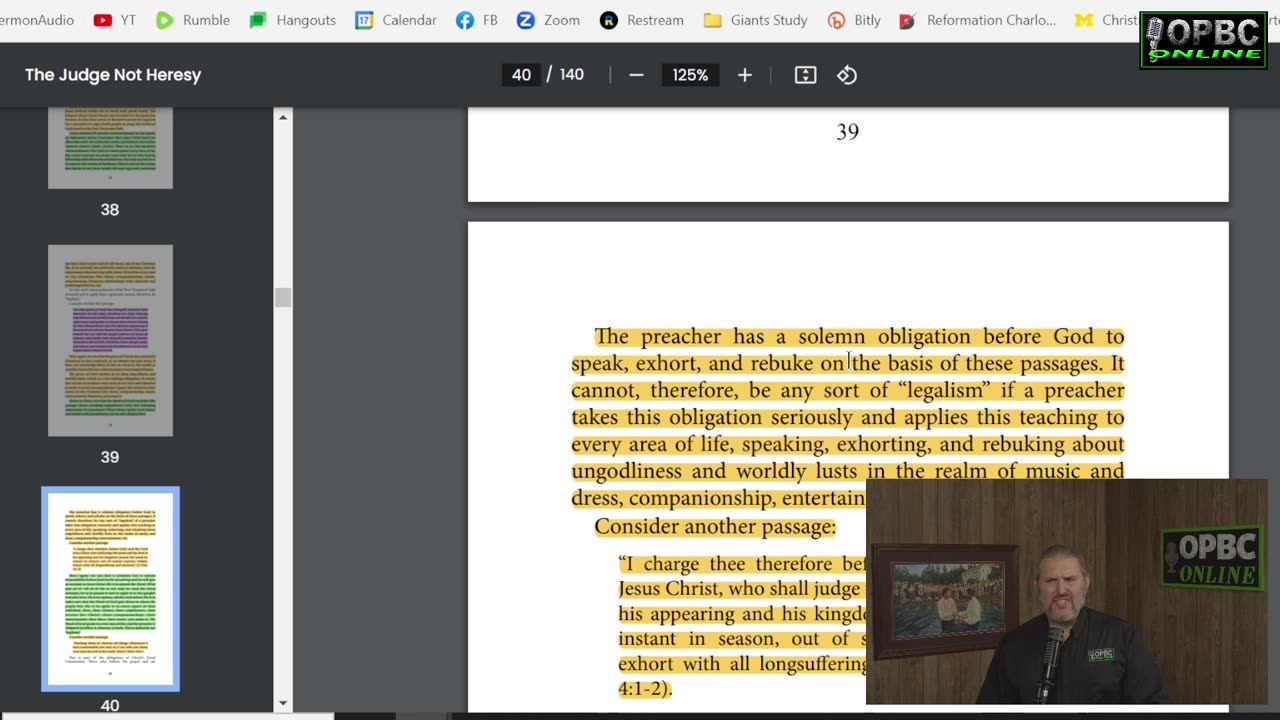Viewport: 1280px width, 720px height.
Task: Click the sentence Consider another passage:
Action: [715, 527]
